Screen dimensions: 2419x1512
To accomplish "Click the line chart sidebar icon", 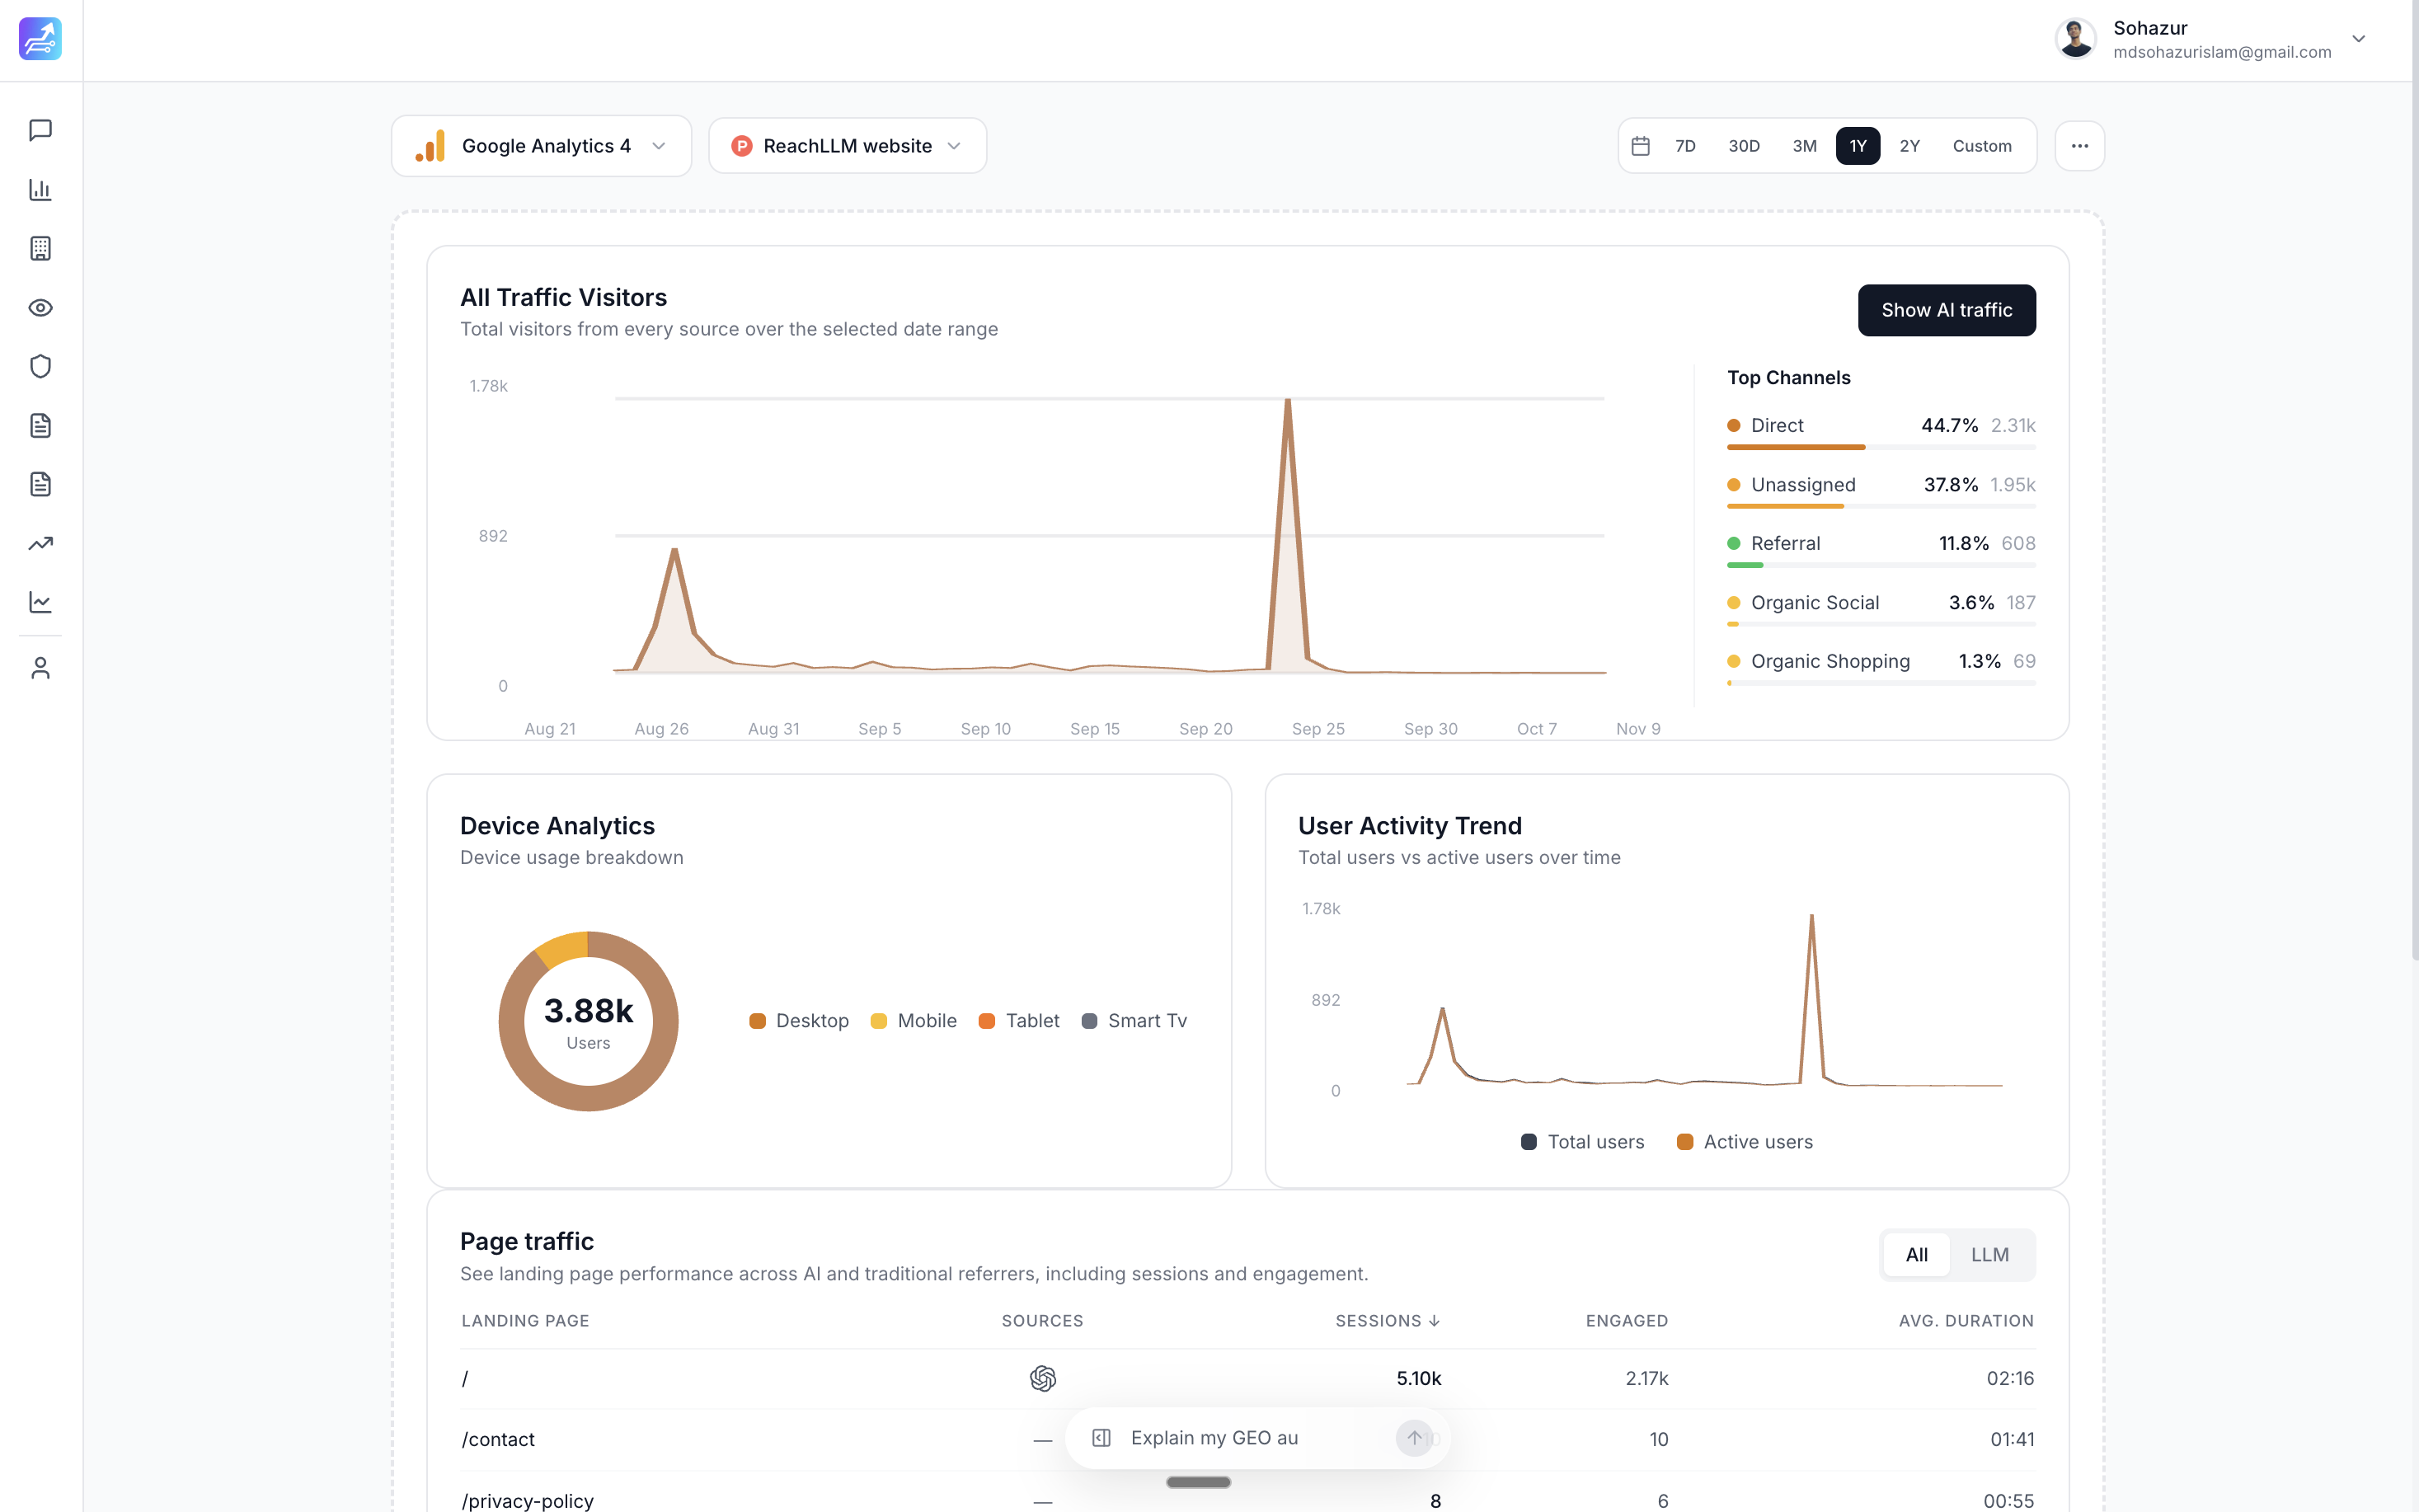I will pos(40,602).
